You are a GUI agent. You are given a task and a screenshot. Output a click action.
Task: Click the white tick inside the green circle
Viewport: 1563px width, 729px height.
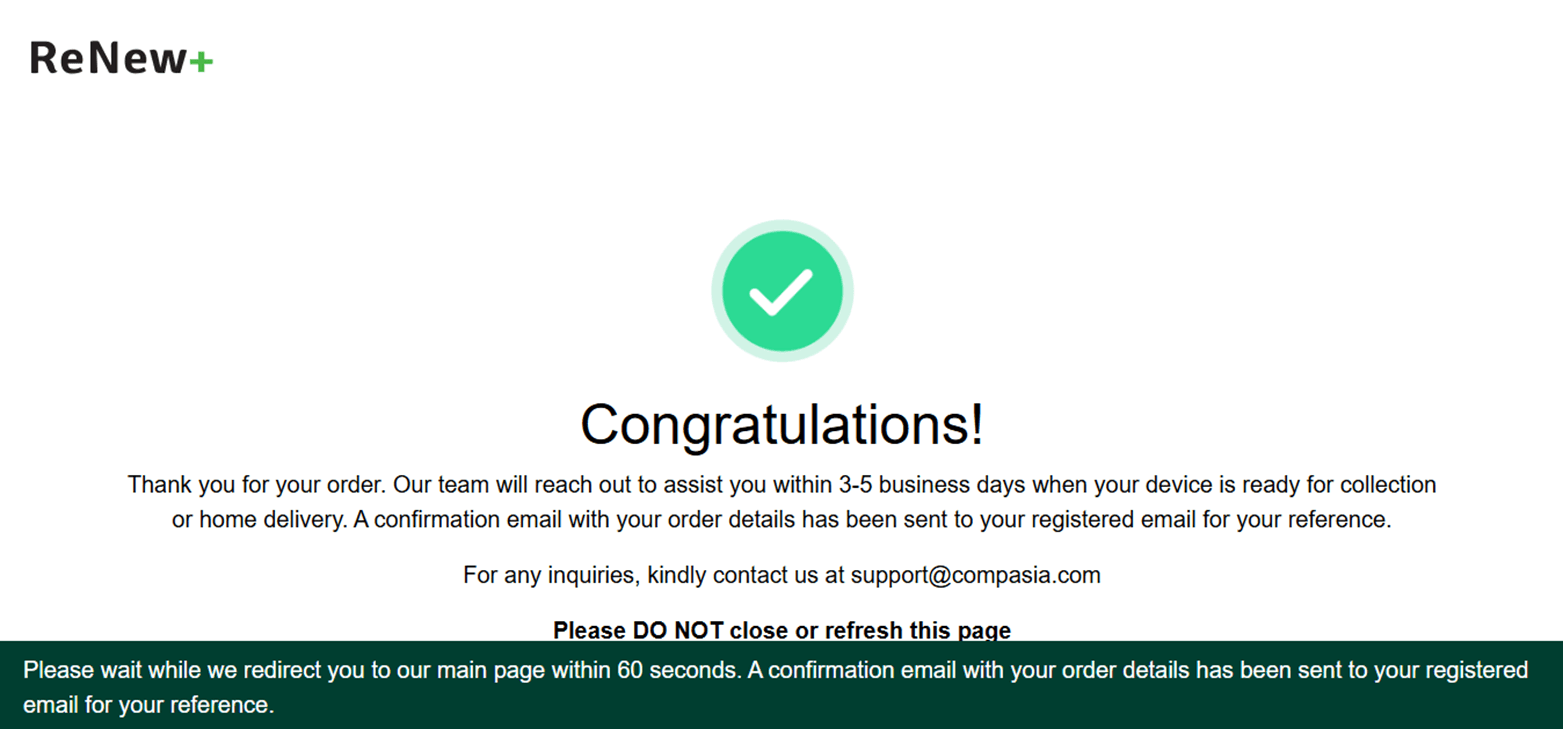[x=781, y=292]
